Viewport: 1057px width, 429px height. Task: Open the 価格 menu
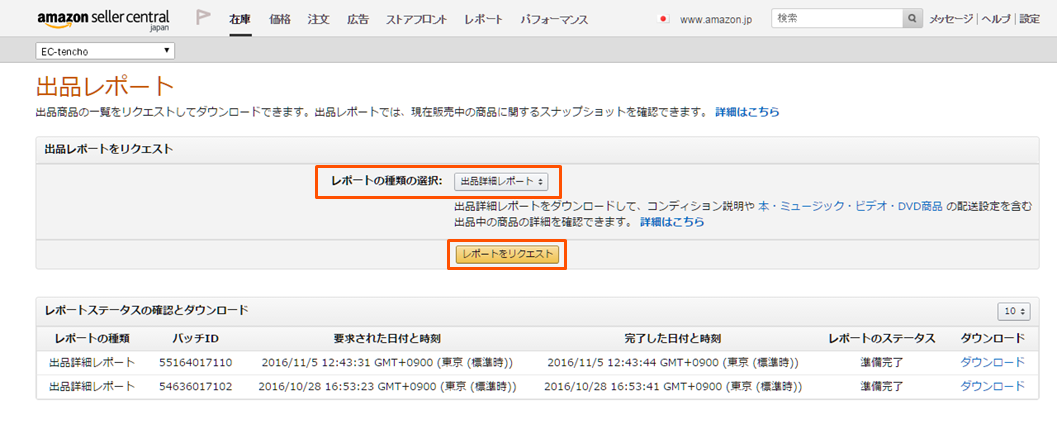click(279, 20)
